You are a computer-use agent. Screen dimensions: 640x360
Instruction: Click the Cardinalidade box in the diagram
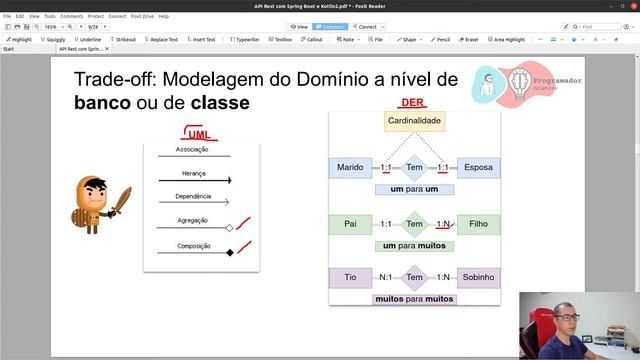coord(414,121)
